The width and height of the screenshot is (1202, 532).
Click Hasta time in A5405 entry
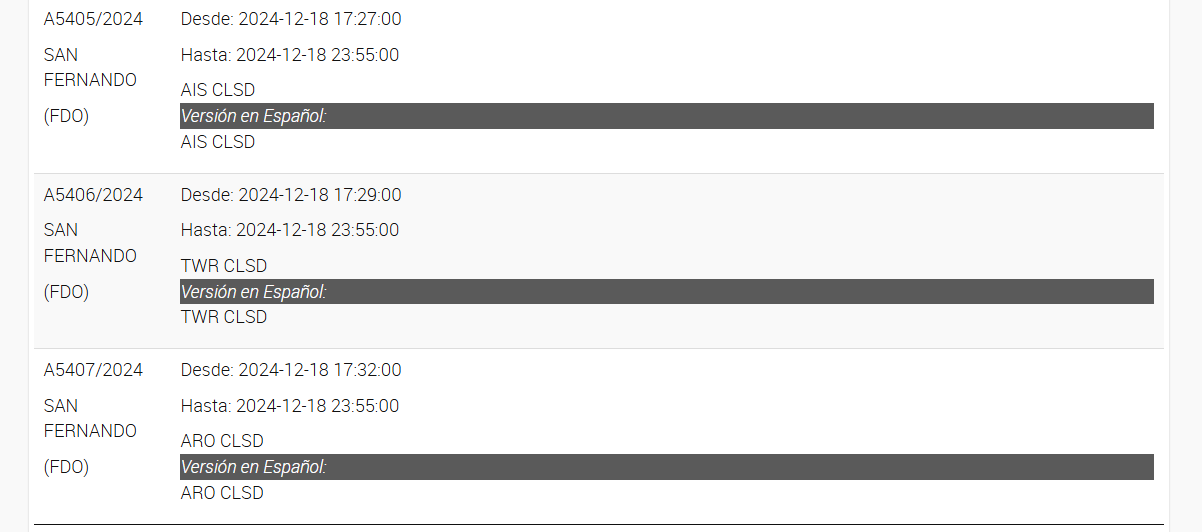click(290, 55)
